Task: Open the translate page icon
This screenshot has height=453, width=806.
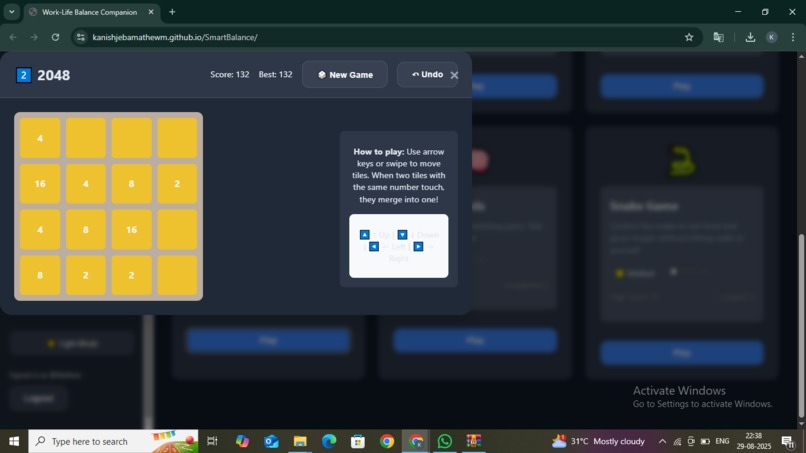Action: pyautogui.click(x=719, y=37)
